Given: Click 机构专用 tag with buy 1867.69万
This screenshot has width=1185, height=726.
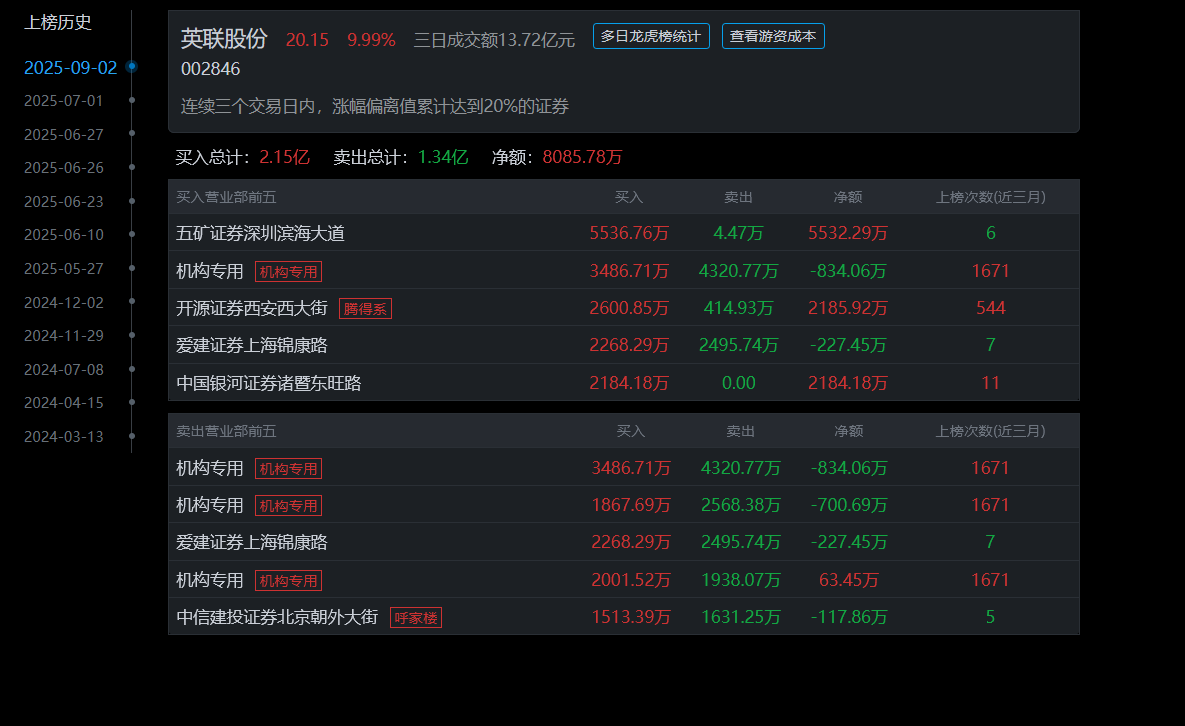Looking at the screenshot, I should [x=288, y=506].
